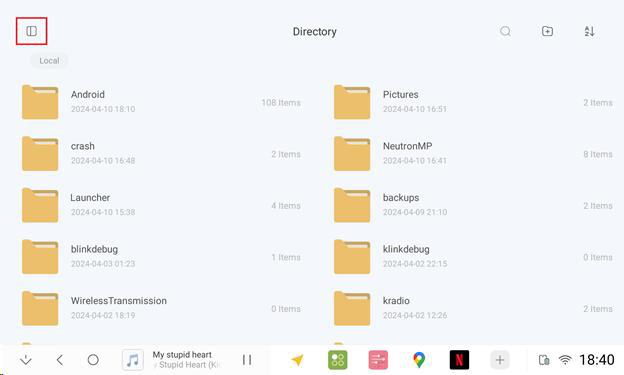624x375 pixels.
Task: Open the Android folder icon
Action: [x=40, y=102]
